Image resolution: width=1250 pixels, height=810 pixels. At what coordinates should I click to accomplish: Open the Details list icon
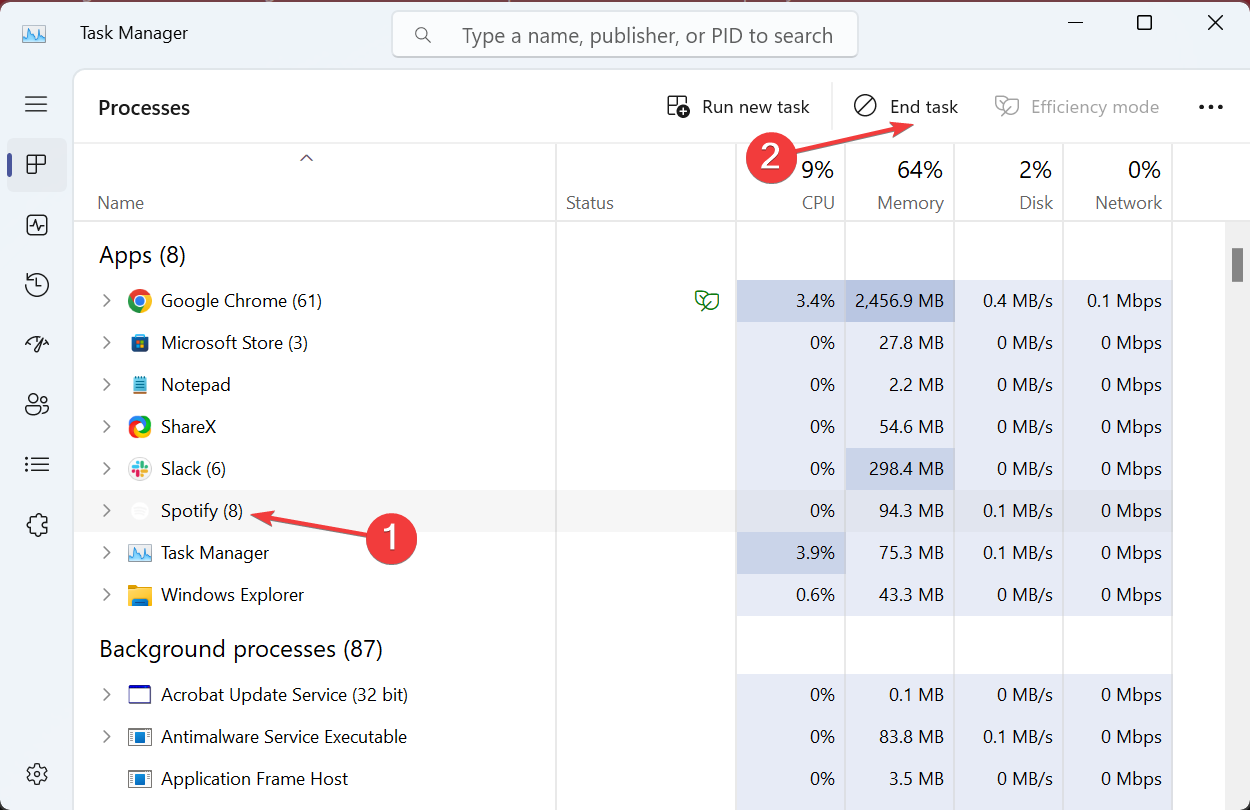point(37,464)
